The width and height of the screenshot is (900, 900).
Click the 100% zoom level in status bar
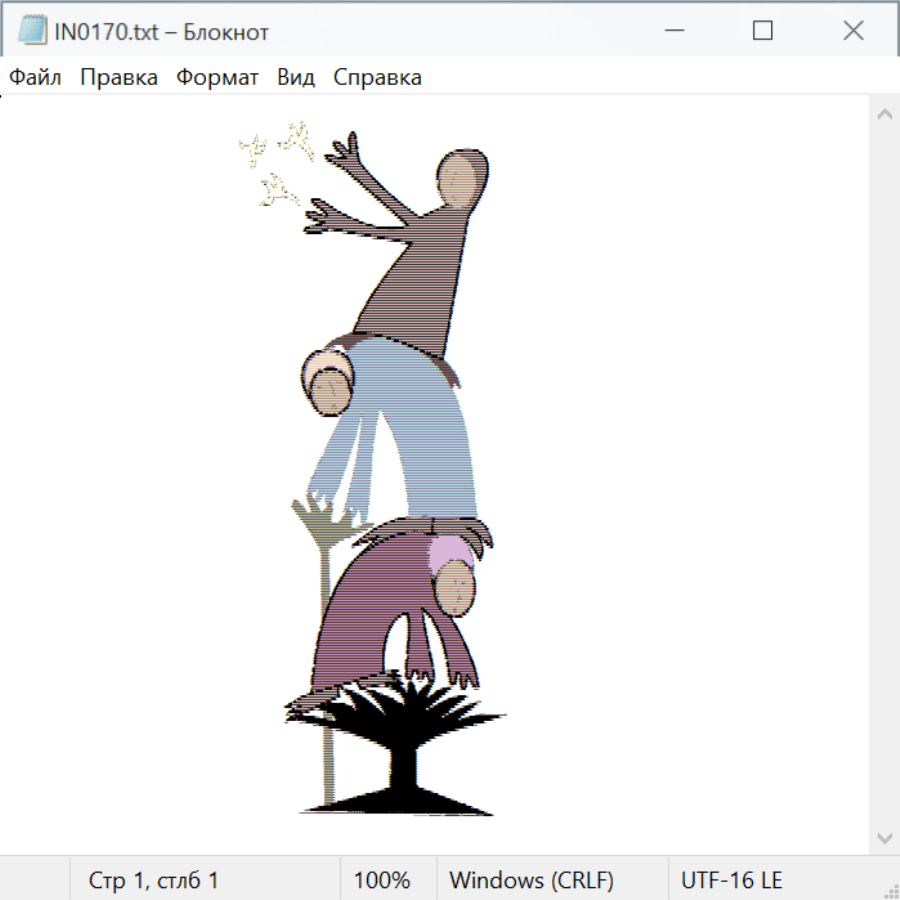382,880
